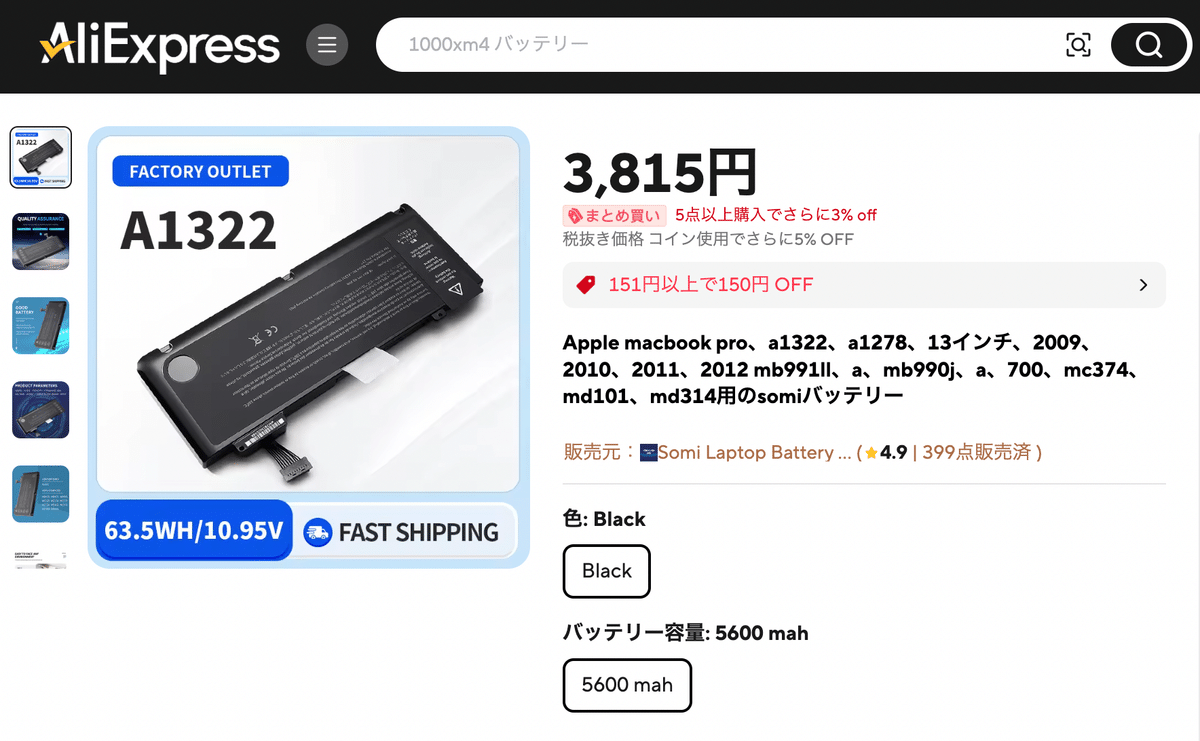Click the image search camera icon
Image resolution: width=1200 pixels, height=741 pixels.
pyautogui.click(x=1077, y=45)
